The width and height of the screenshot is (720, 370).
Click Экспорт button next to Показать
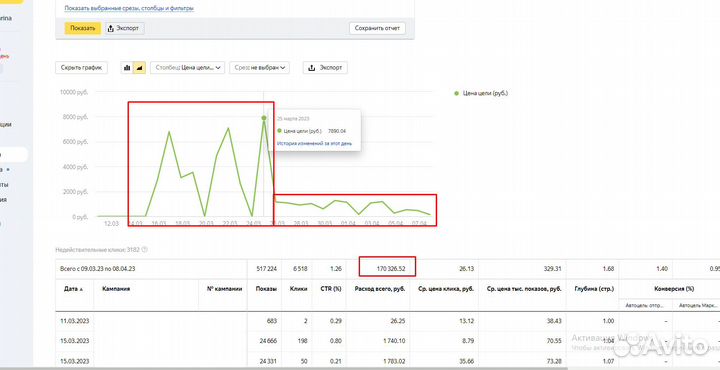[125, 28]
